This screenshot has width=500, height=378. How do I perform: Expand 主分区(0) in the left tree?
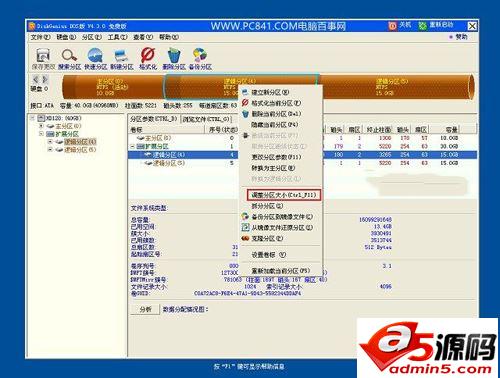click(x=41, y=126)
